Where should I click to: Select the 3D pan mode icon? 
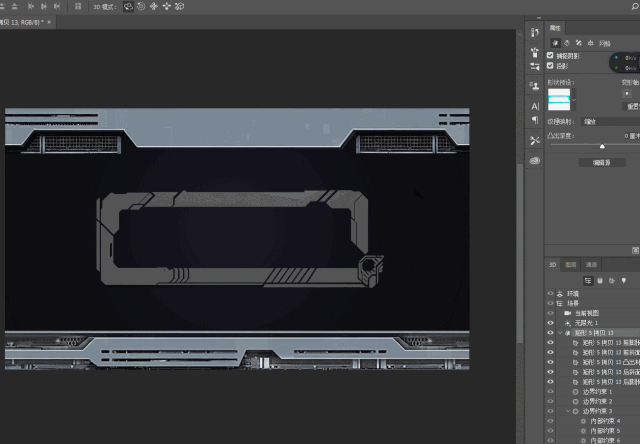(x=153, y=6)
